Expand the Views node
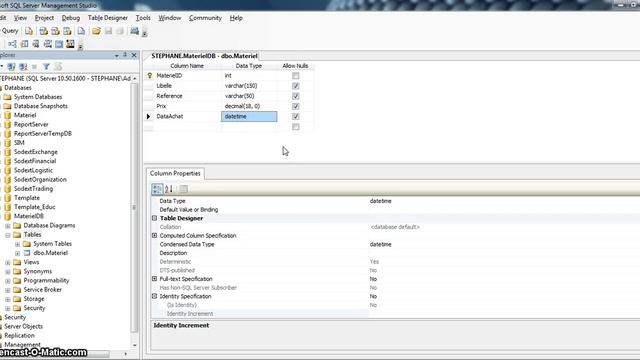The width and height of the screenshot is (640, 360). click(8, 262)
